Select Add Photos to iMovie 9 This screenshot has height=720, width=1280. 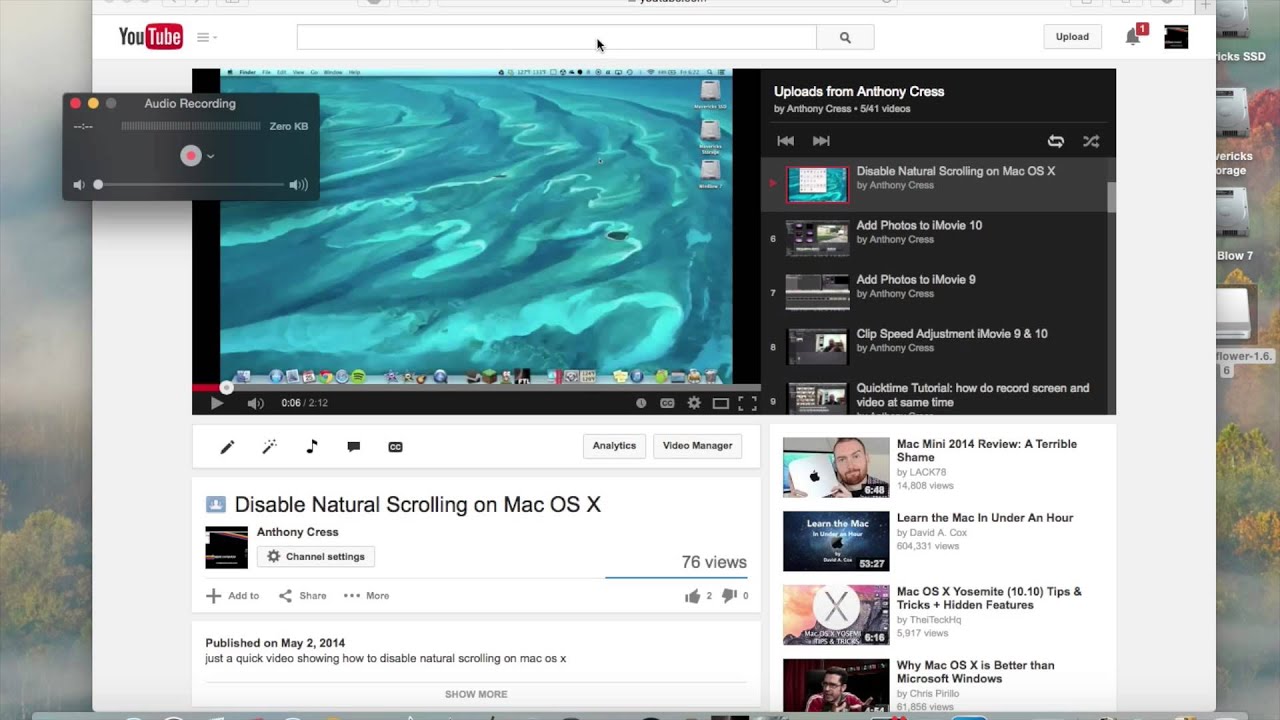pos(934,292)
